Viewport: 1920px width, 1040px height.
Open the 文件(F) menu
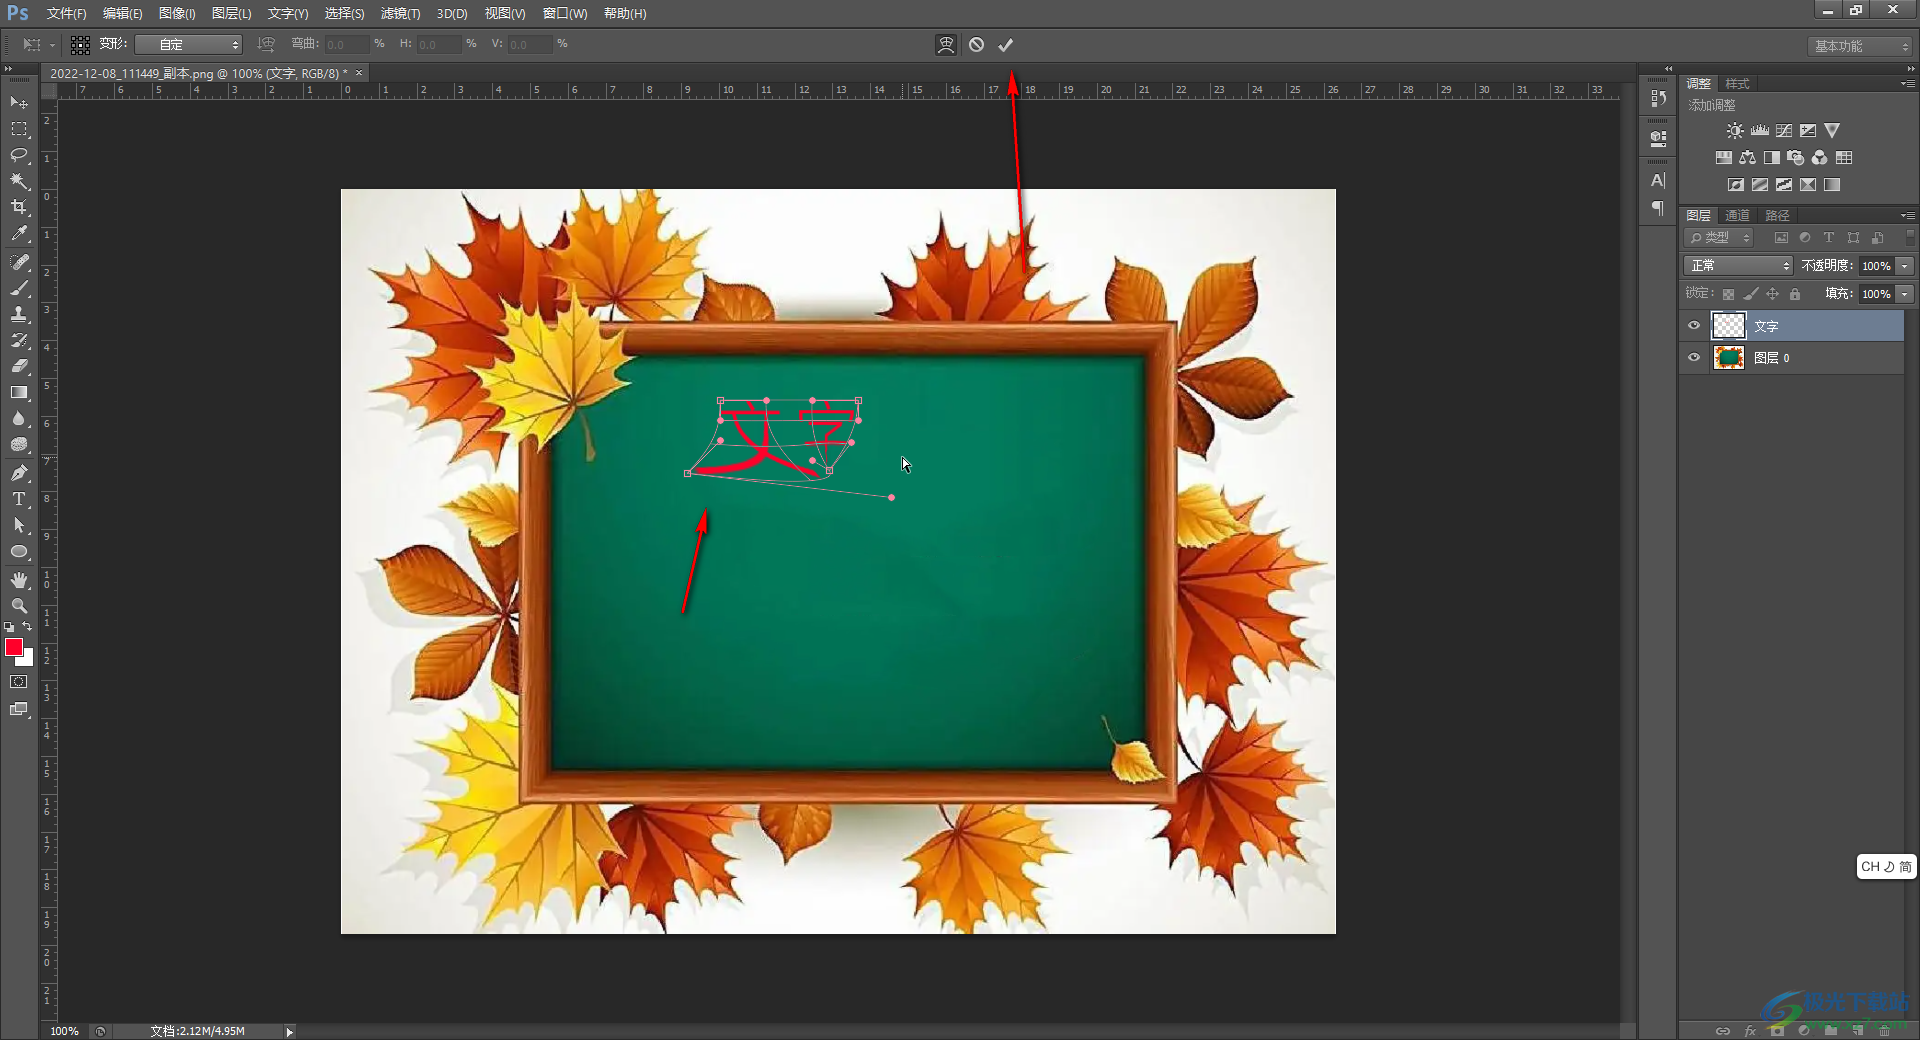(67, 13)
